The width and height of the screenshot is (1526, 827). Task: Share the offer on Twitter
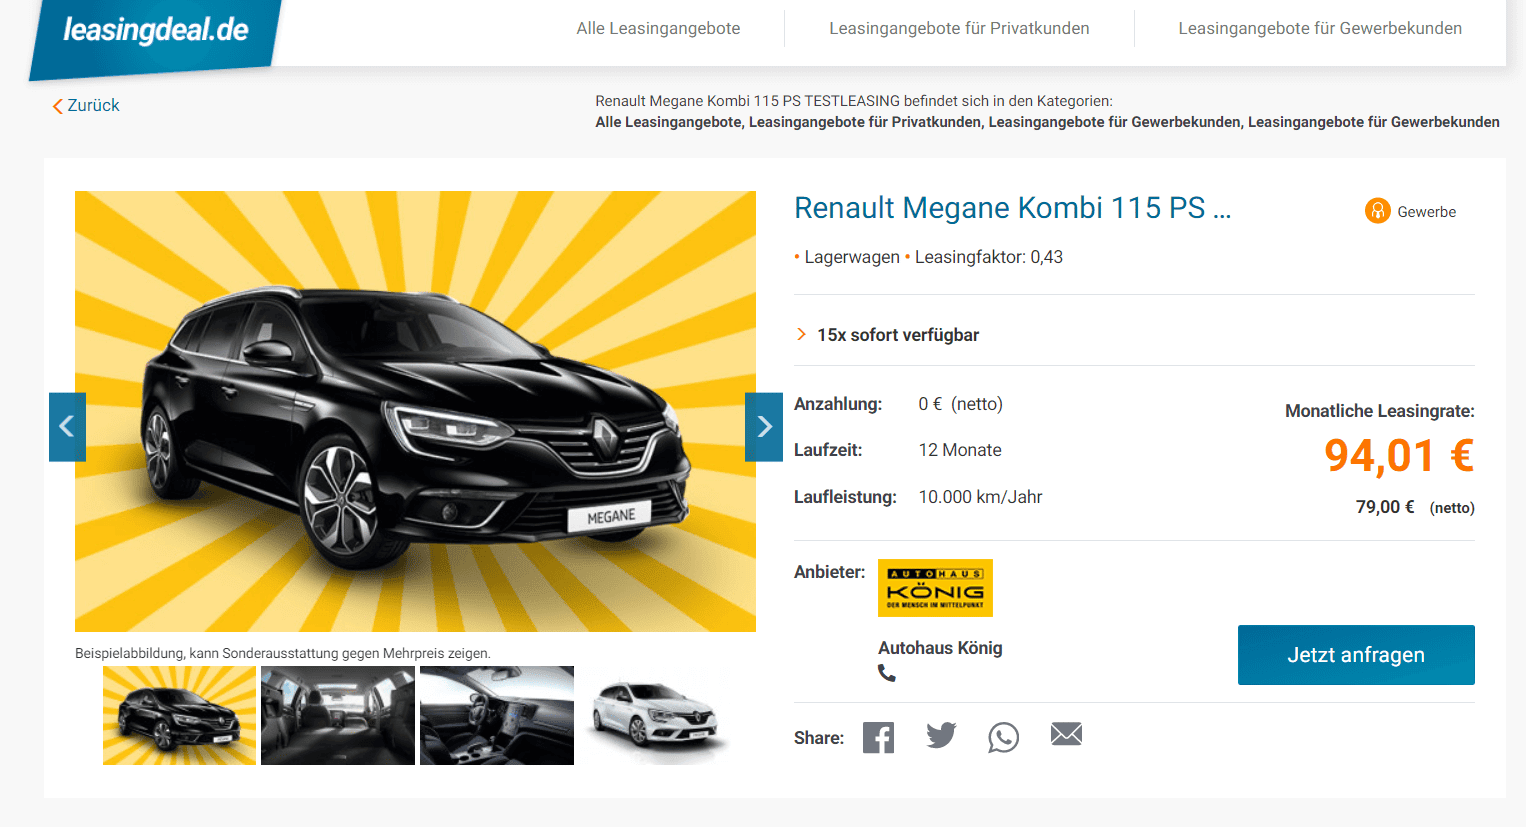(941, 736)
